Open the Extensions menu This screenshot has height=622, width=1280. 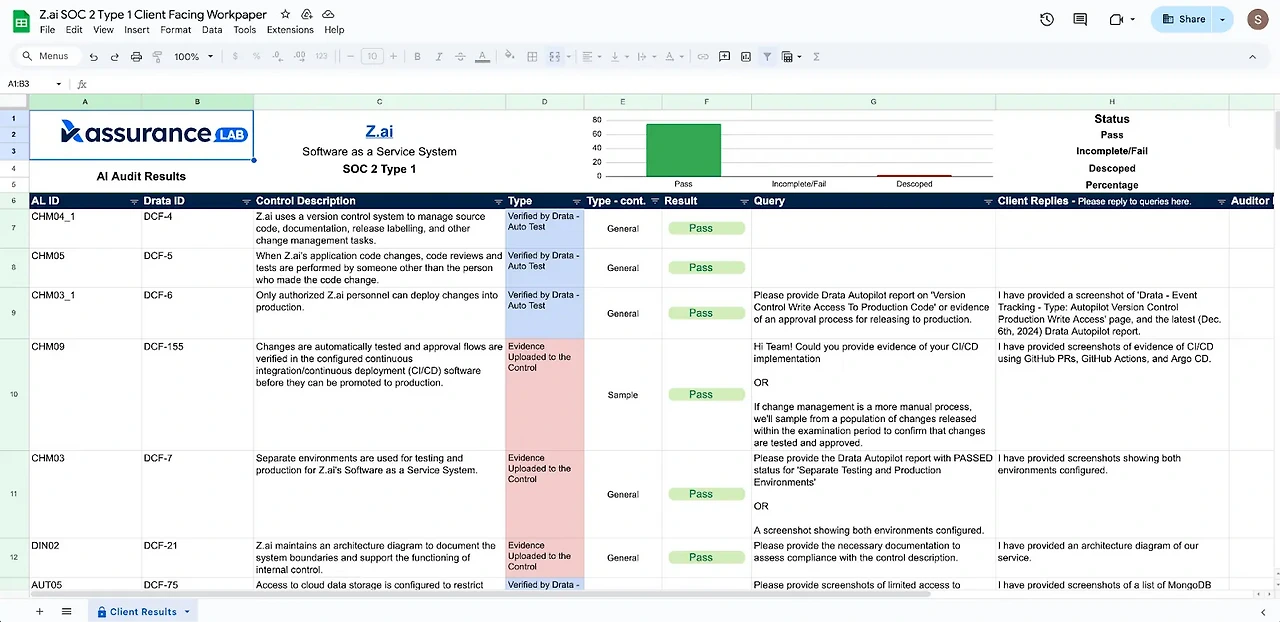290,30
